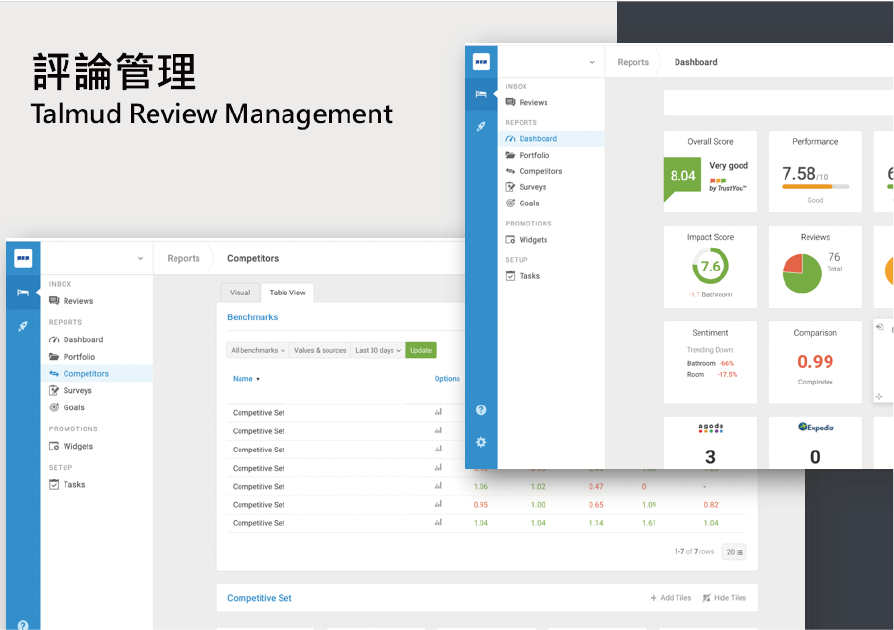Image resolution: width=894 pixels, height=630 pixels.
Task: Switch to the Table View tab
Action: [287, 292]
